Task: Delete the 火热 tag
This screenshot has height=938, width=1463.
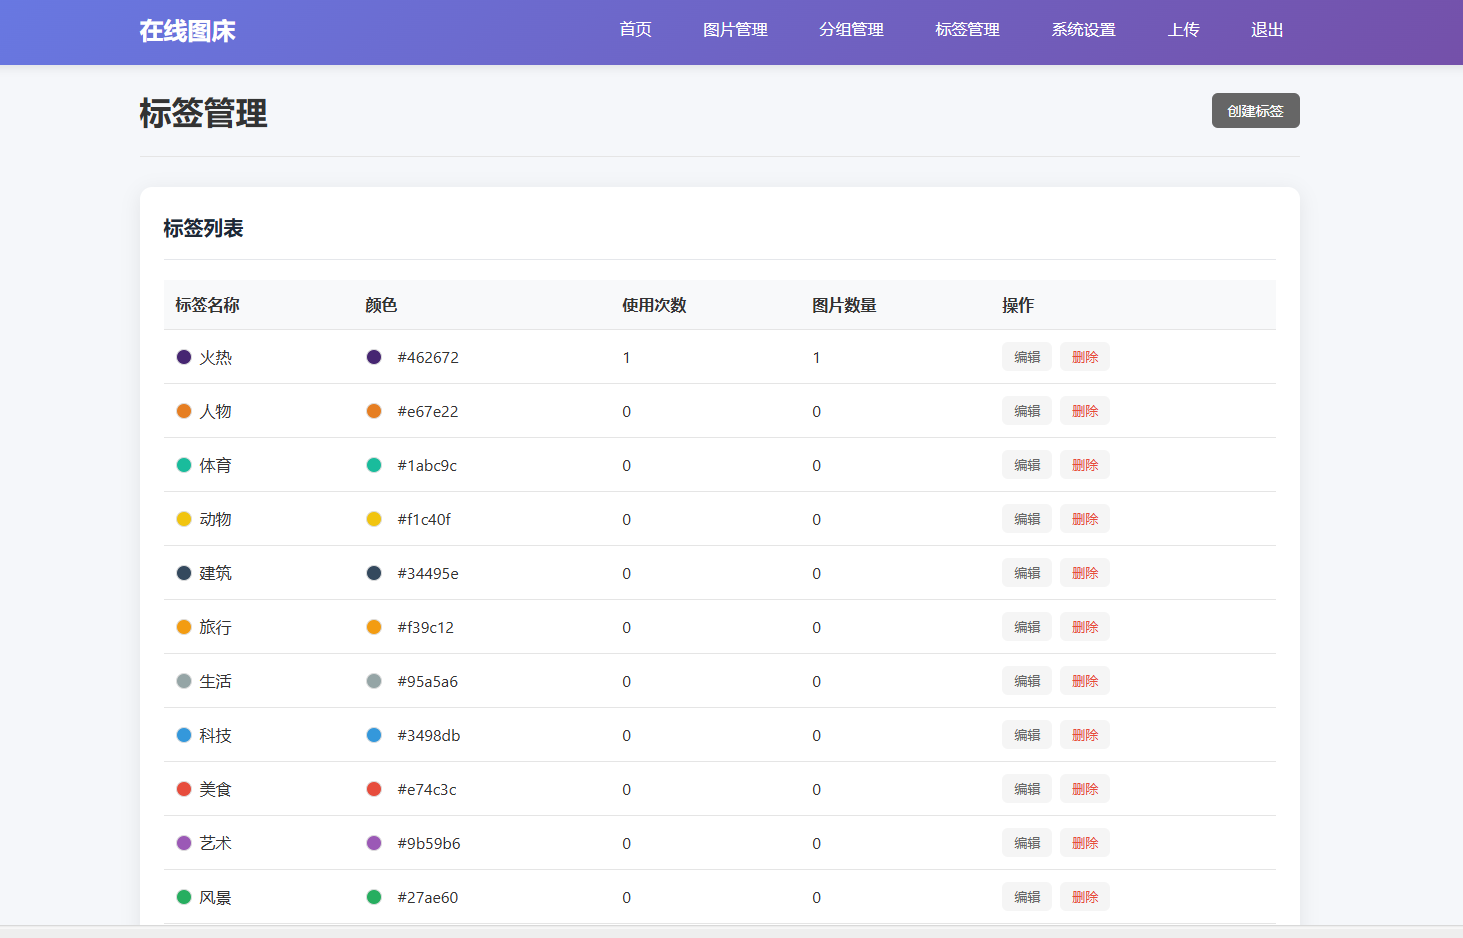Action: (x=1085, y=357)
